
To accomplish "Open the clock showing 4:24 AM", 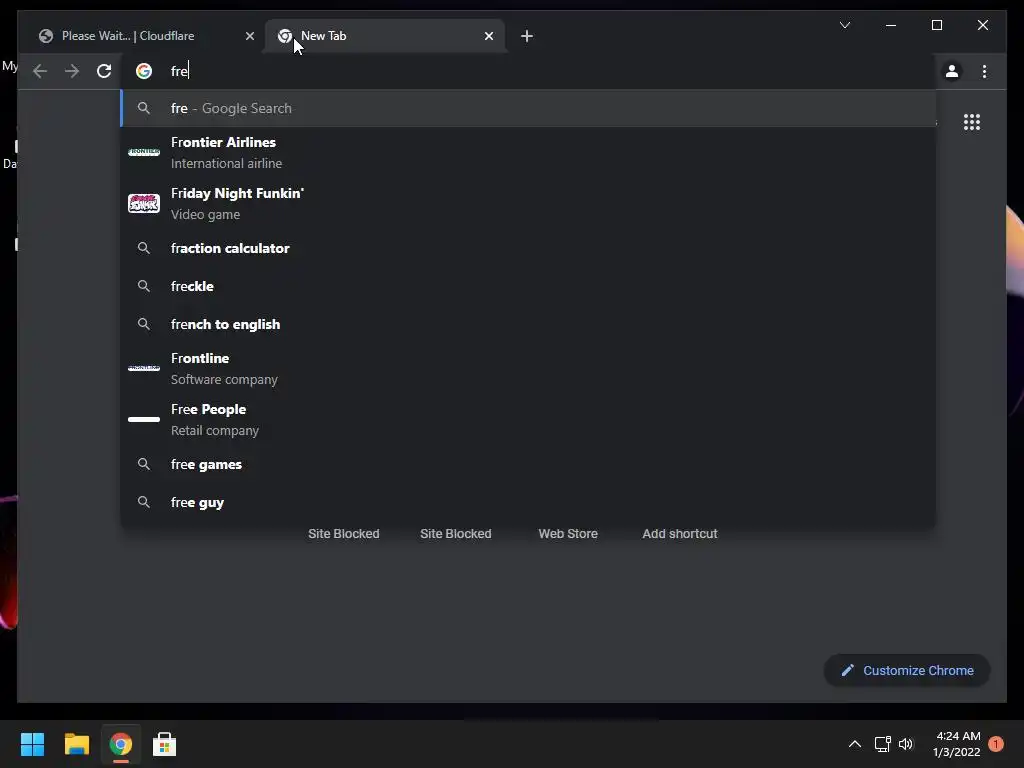I will pyautogui.click(x=957, y=744).
